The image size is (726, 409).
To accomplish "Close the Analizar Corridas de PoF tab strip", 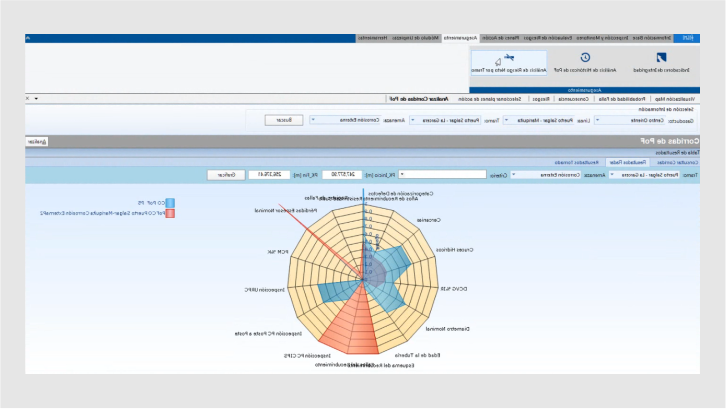I will coord(28,98).
